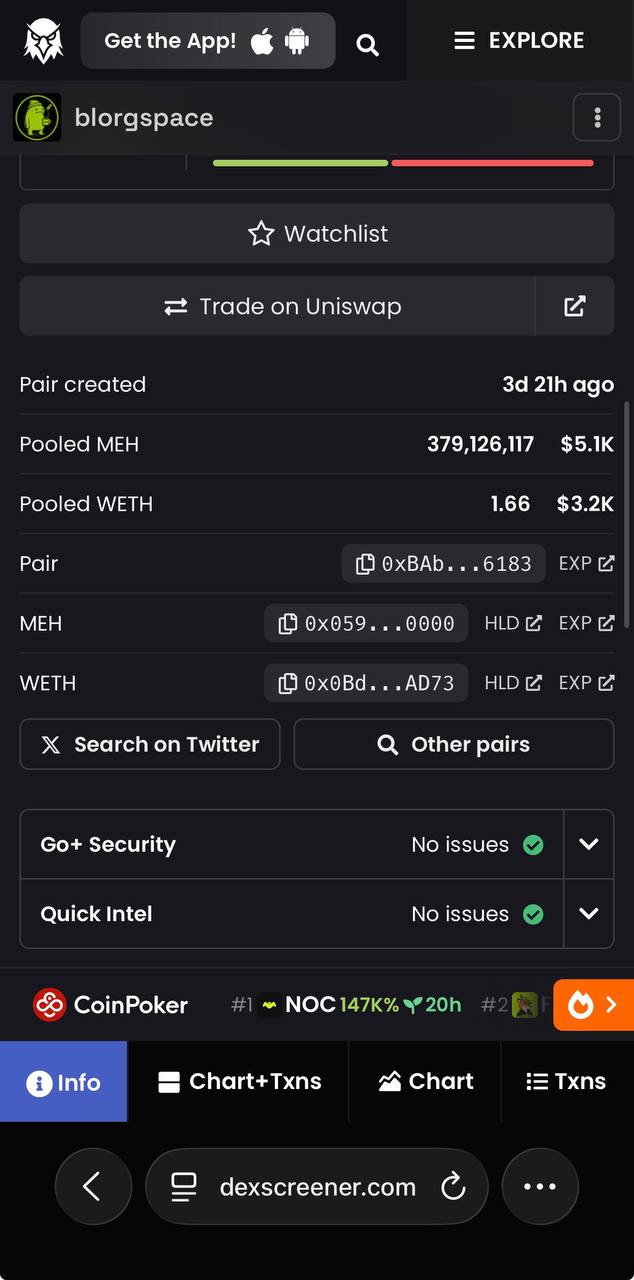Reload page with the browser refresh icon
This screenshot has height=1280, width=634.
(453, 1187)
